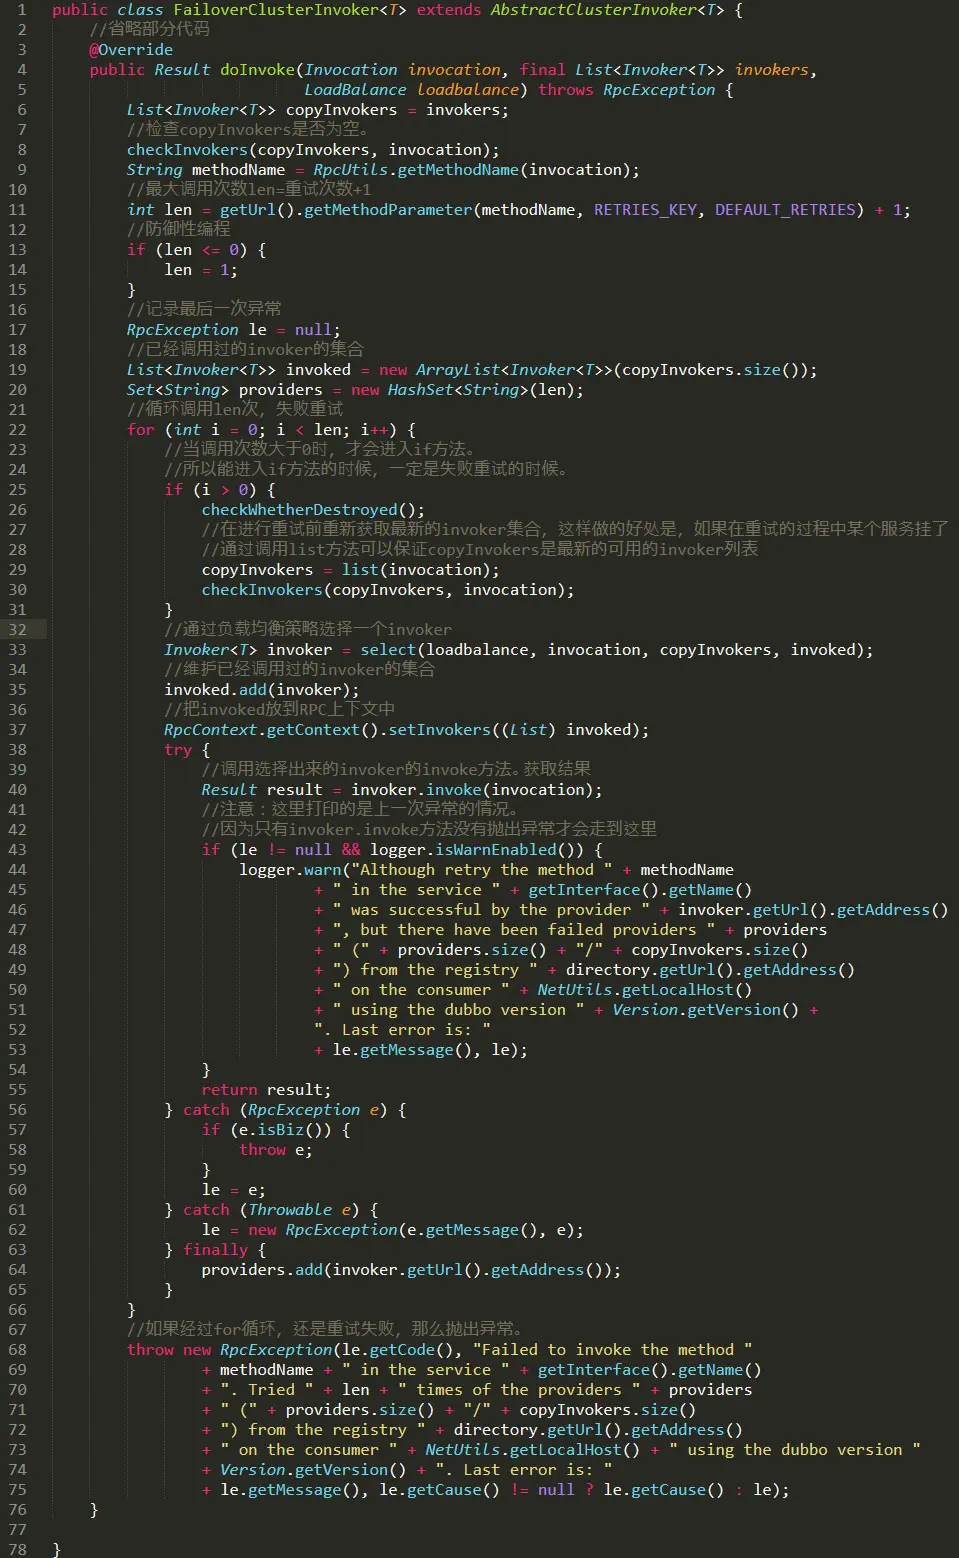Click the doInvoke method name

[x=257, y=70]
